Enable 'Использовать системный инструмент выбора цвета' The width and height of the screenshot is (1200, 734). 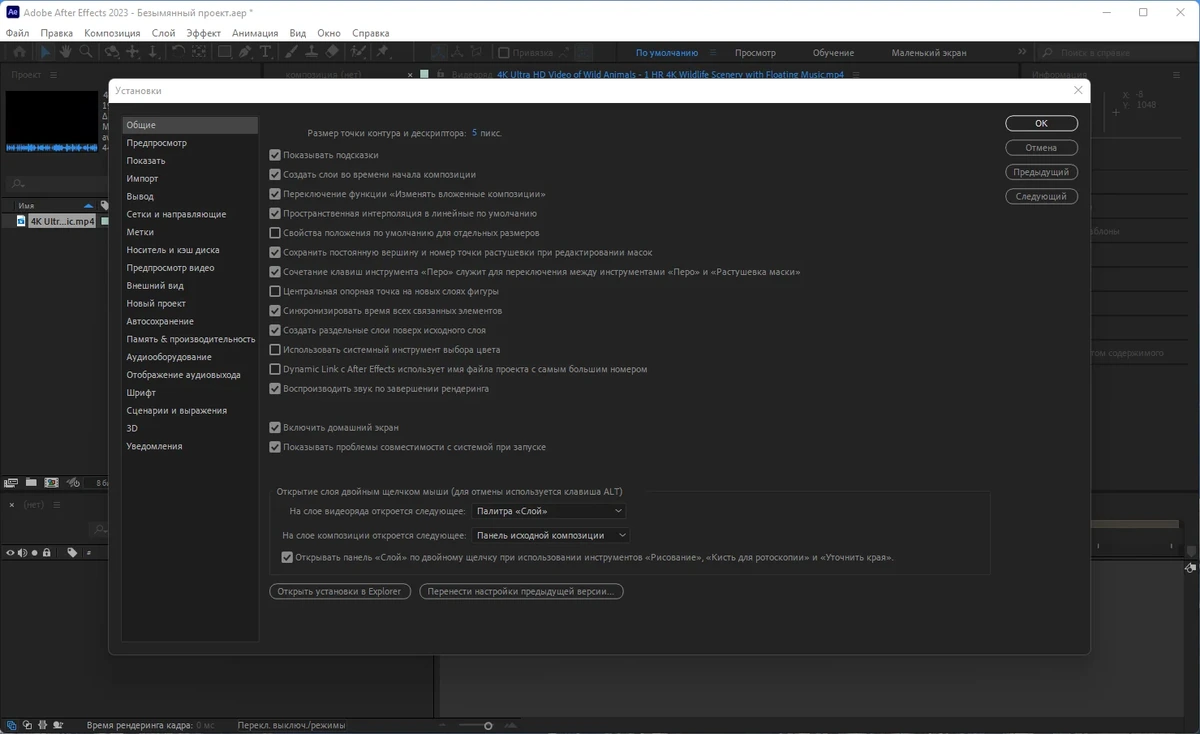click(275, 350)
